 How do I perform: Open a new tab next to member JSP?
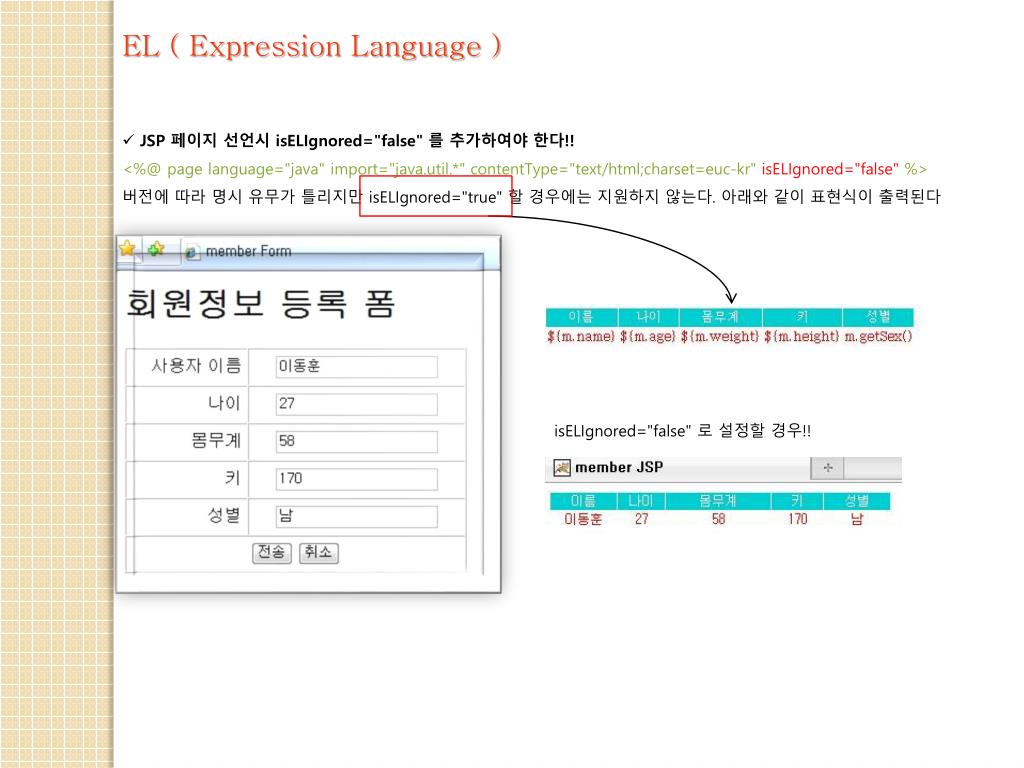827,468
